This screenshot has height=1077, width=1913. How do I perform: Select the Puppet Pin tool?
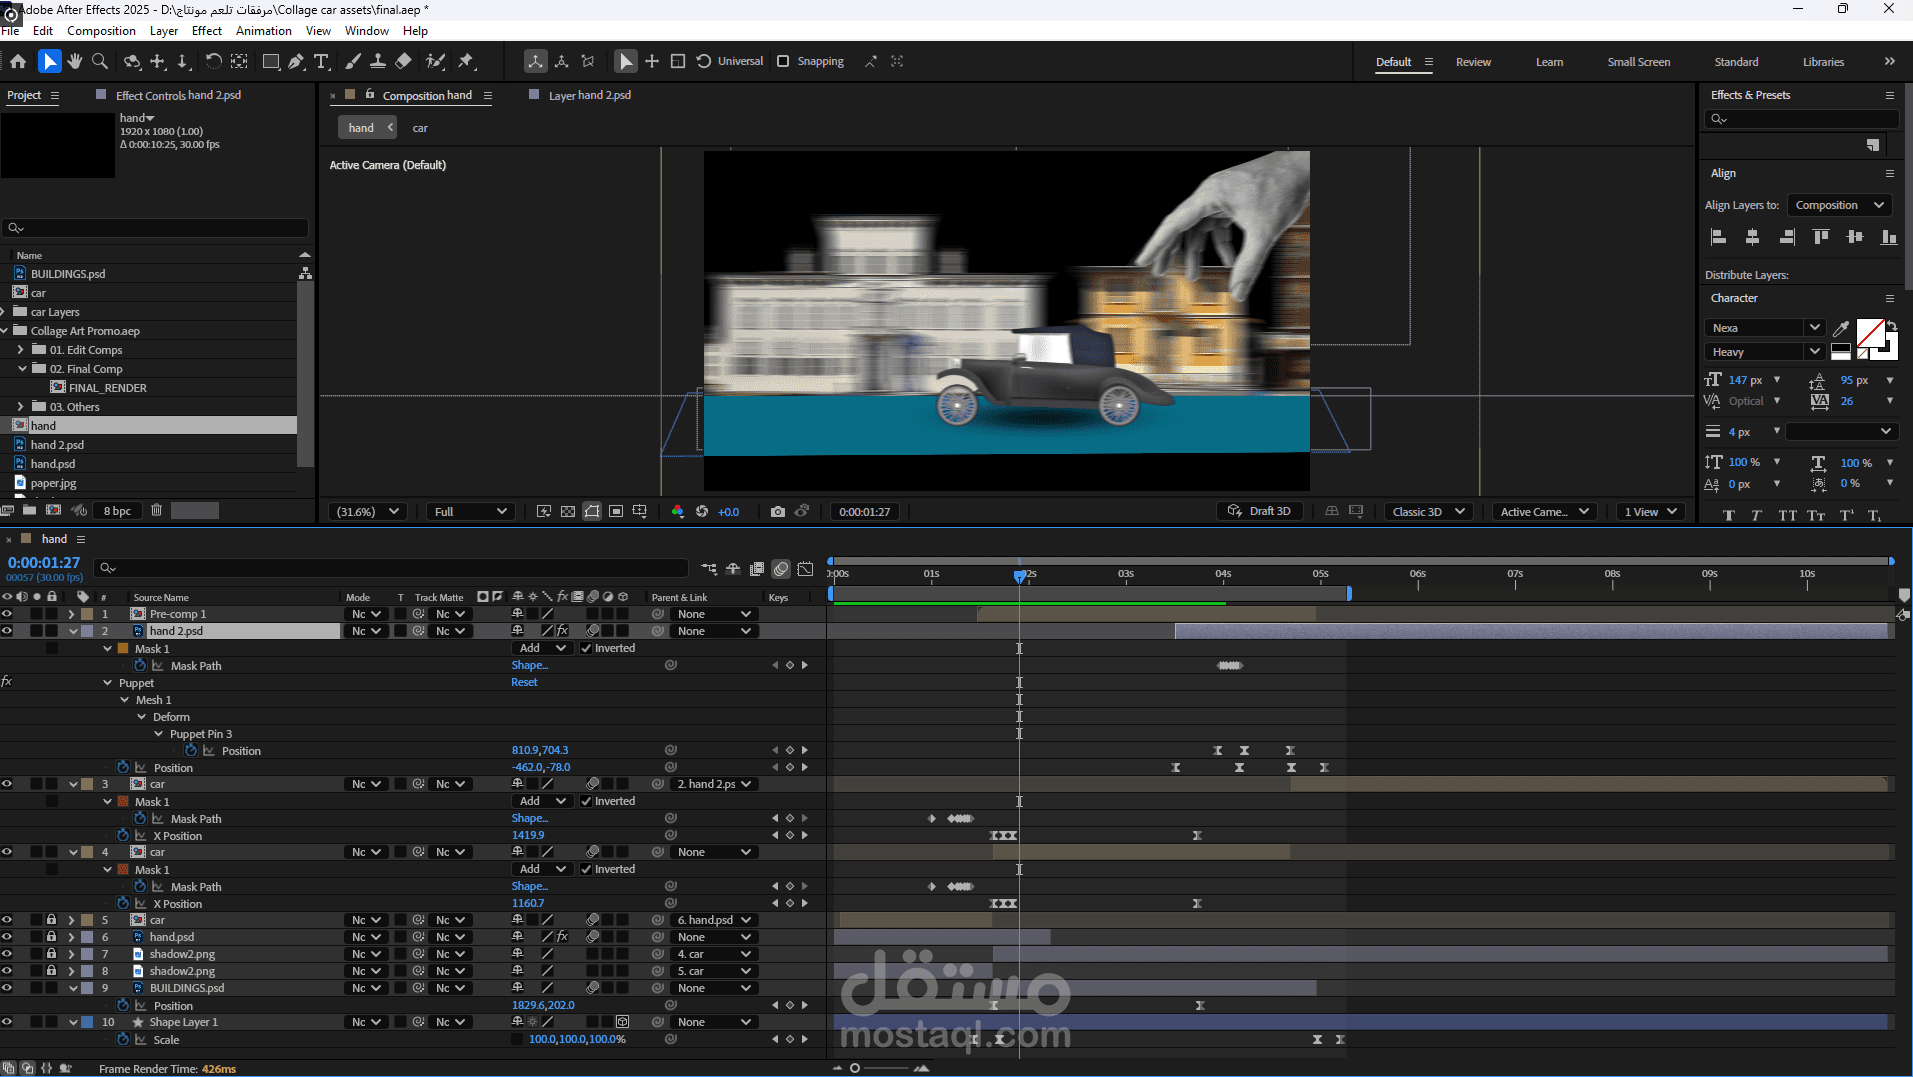[x=466, y=61]
